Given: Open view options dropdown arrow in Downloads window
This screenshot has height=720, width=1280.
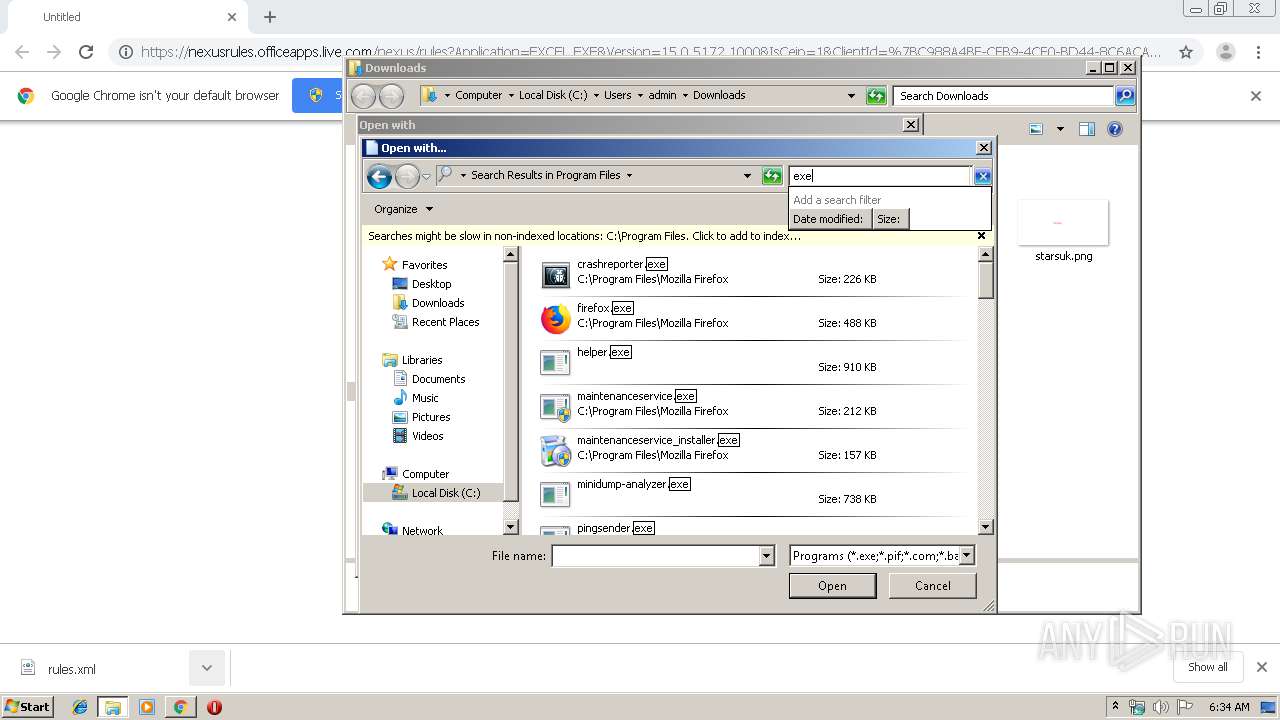Looking at the screenshot, I should click(x=1060, y=129).
